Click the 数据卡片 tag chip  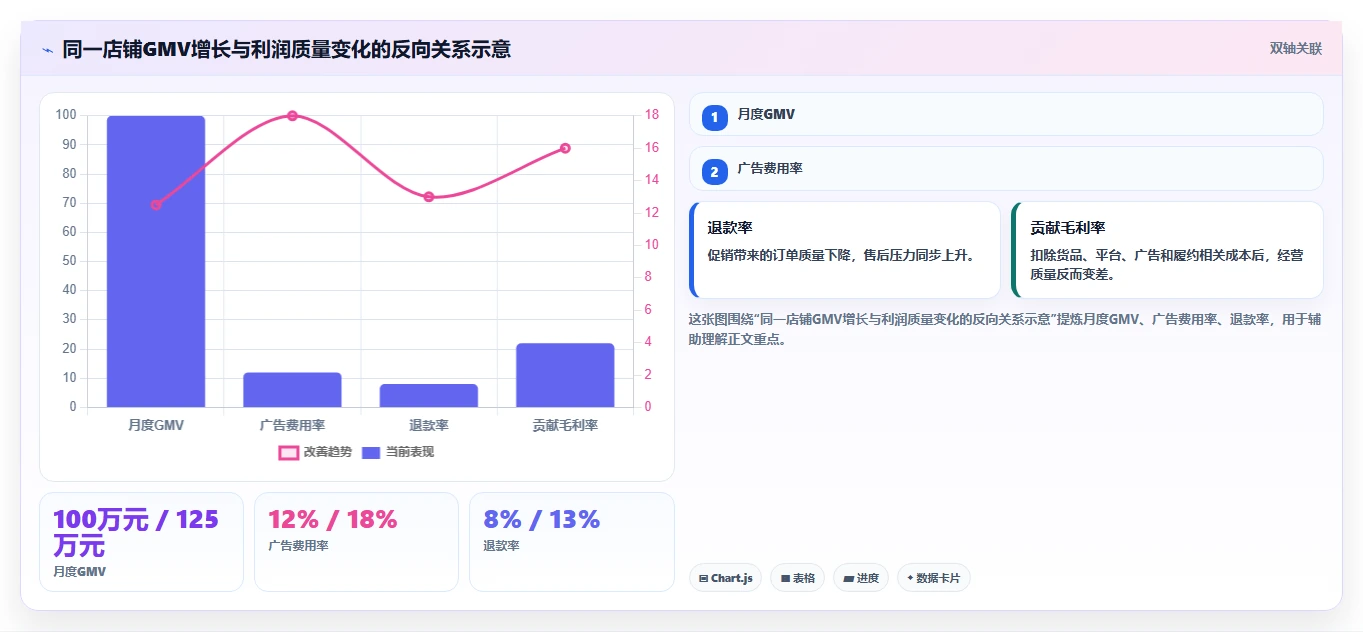click(x=933, y=578)
